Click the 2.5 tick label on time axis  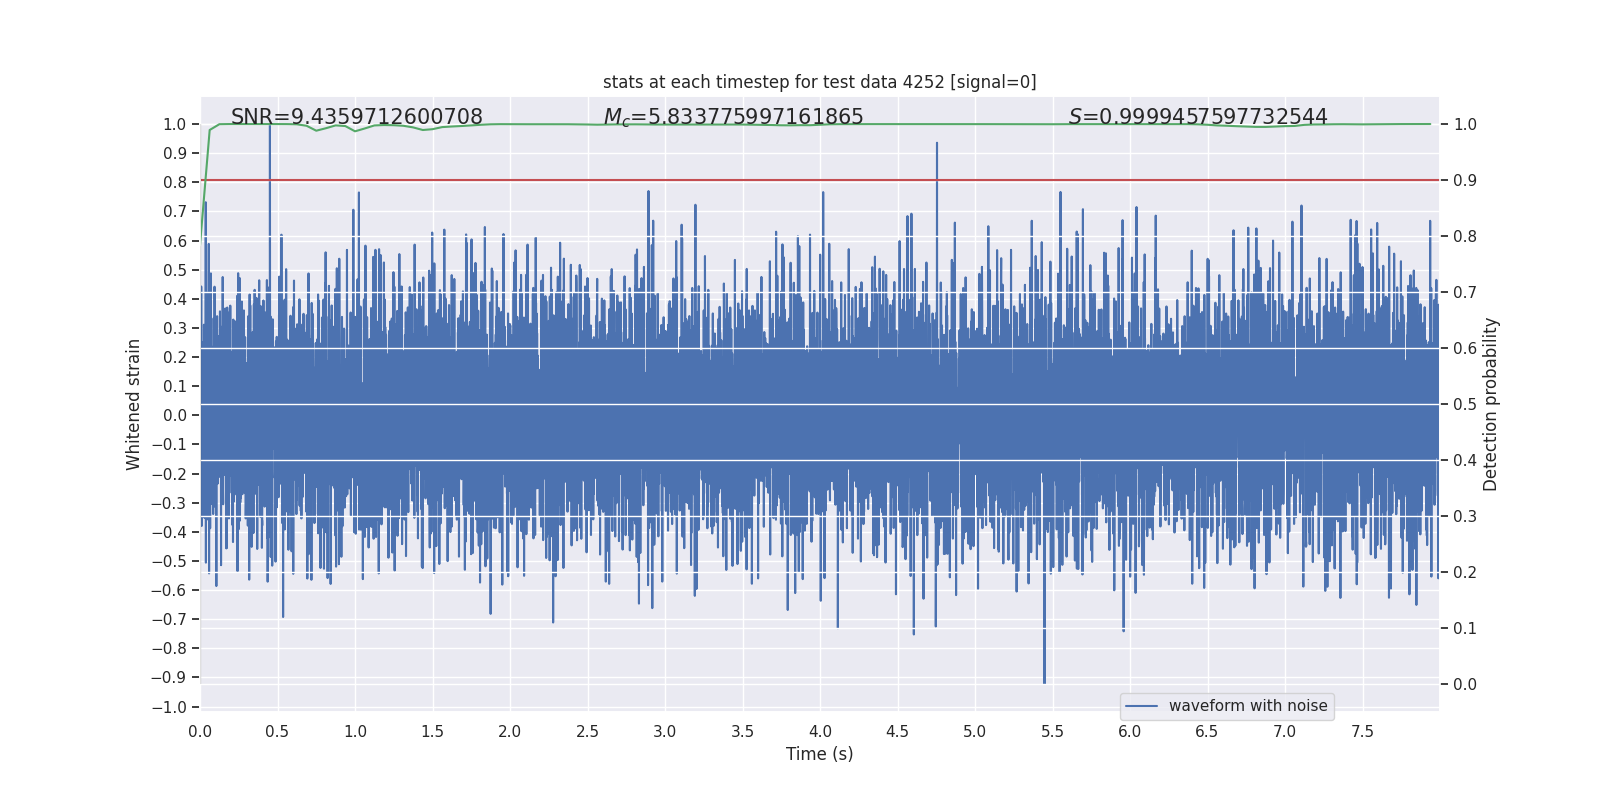click(x=587, y=731)
